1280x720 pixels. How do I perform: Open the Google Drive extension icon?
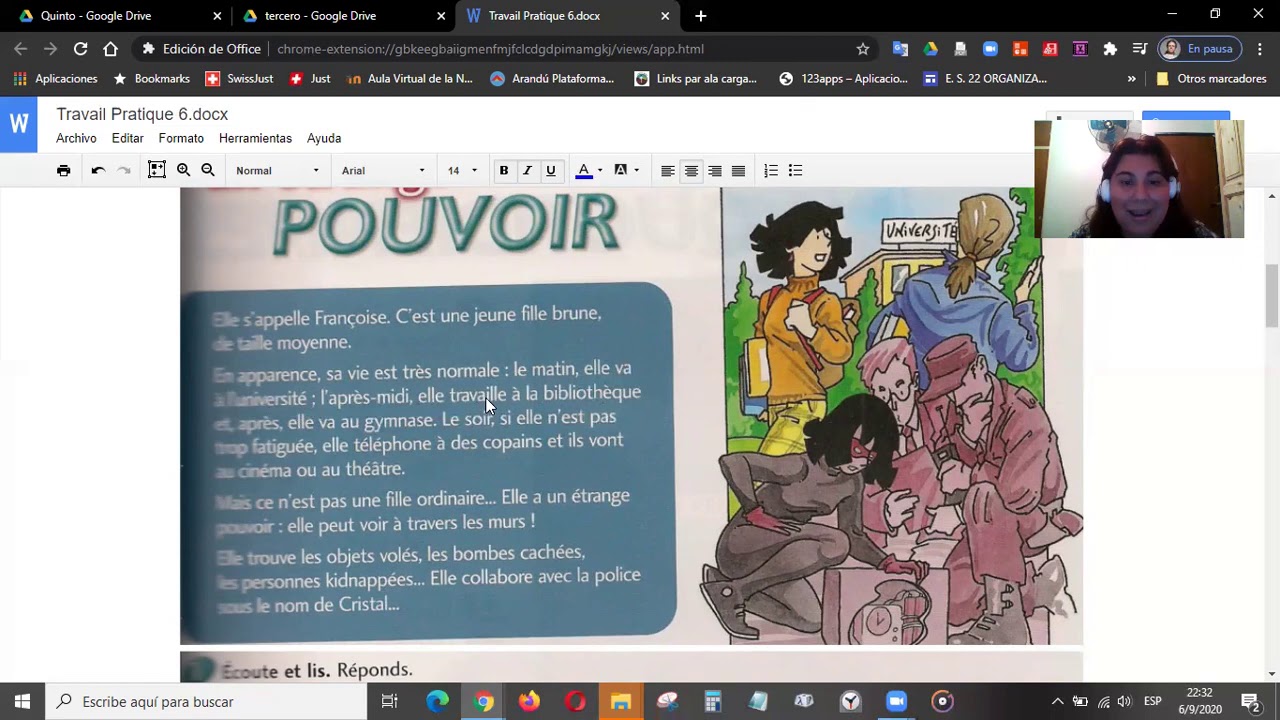tap(930, 49)
